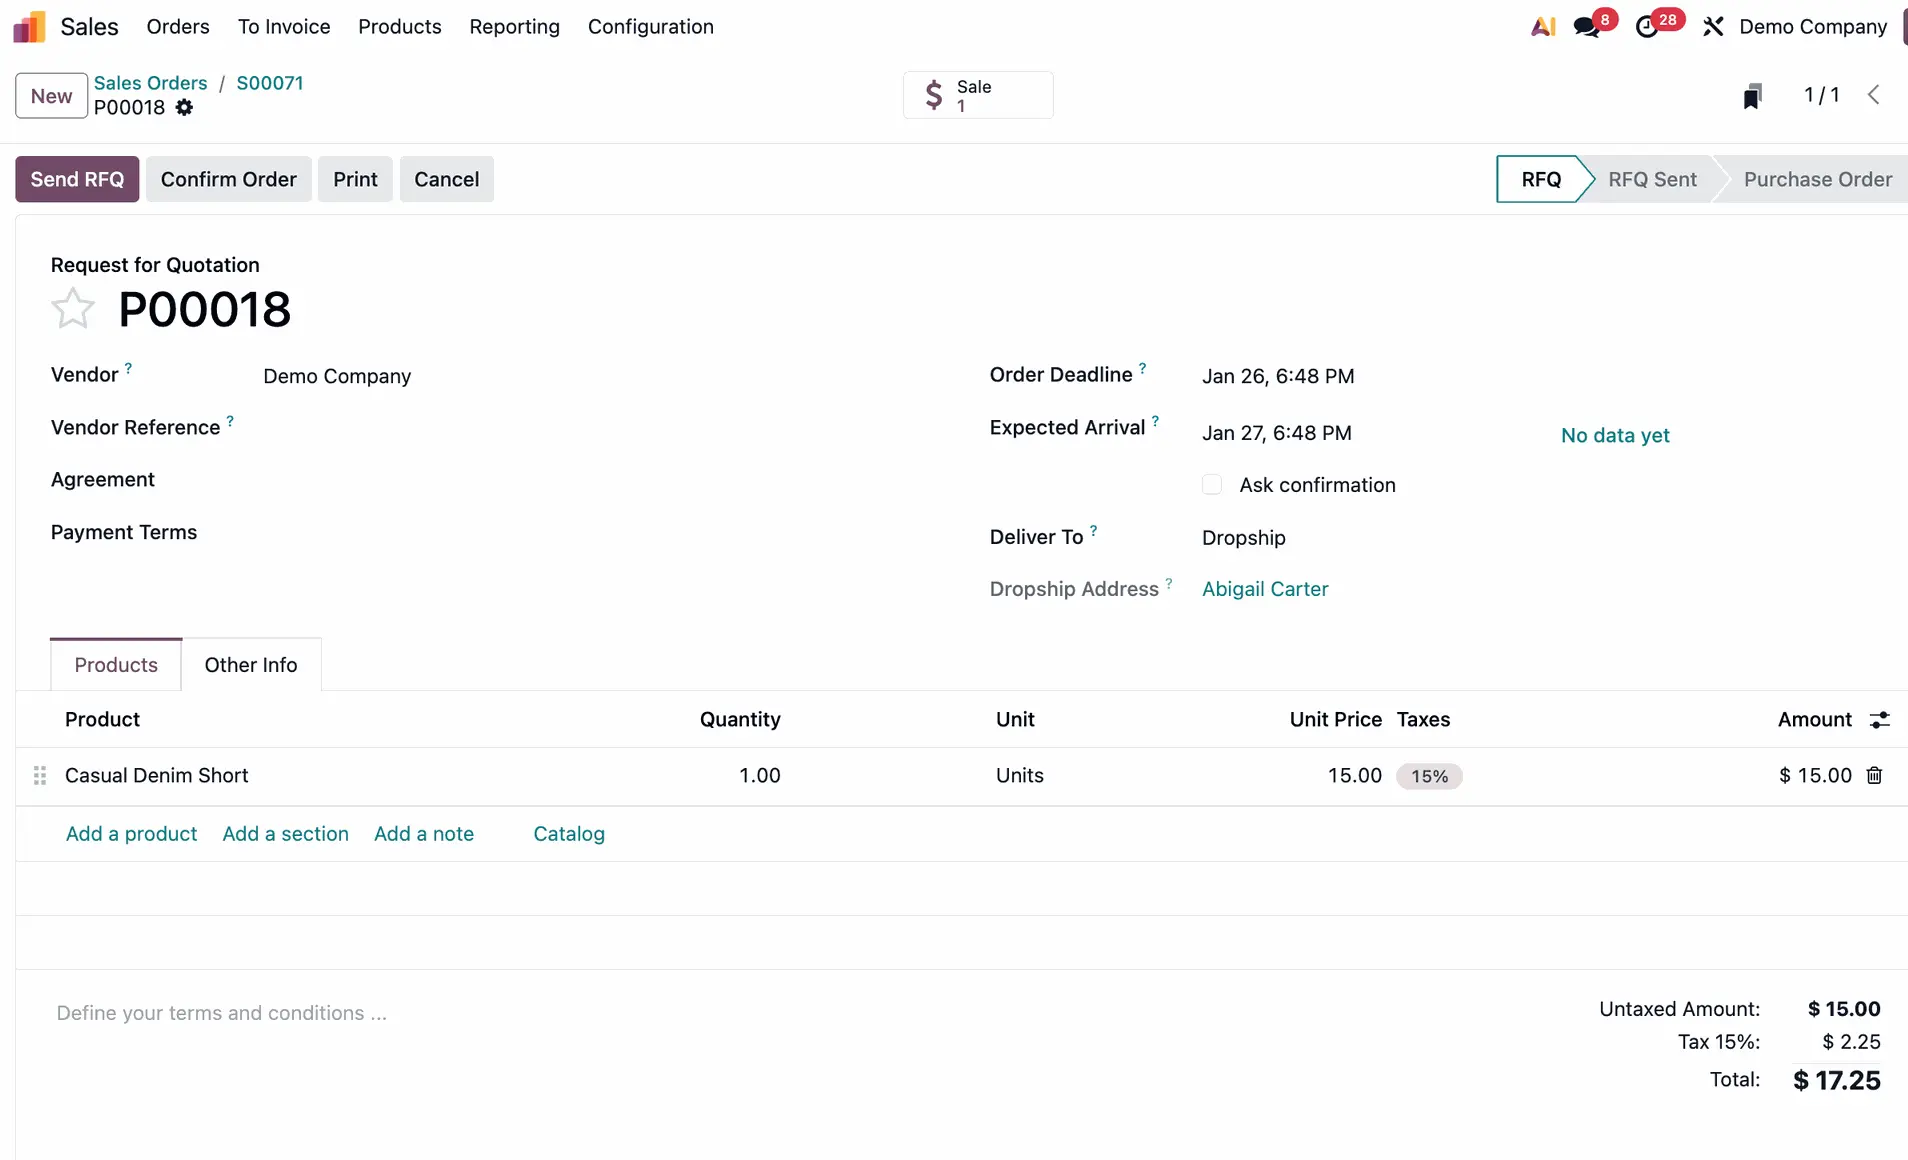Enable the Ask confirmation checkbox

1212,485
